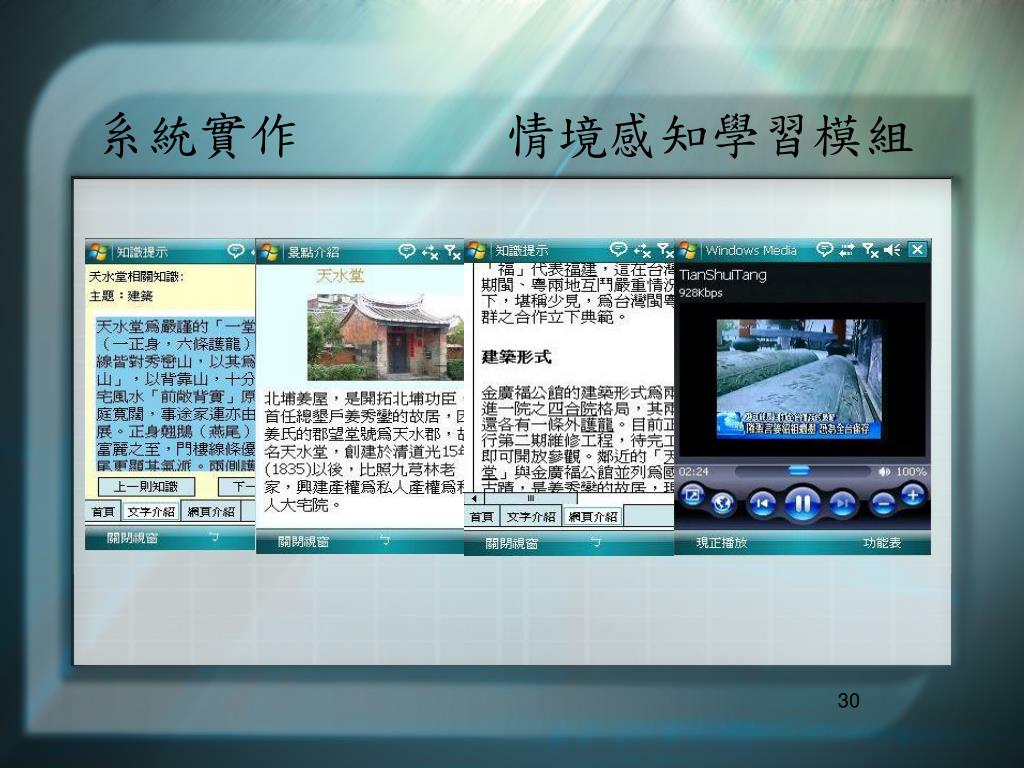1024x768 pixels.
Task: Switch to 網頁介紹 tab in the 主題：建築 screen
Action: (x=210, y=512)
